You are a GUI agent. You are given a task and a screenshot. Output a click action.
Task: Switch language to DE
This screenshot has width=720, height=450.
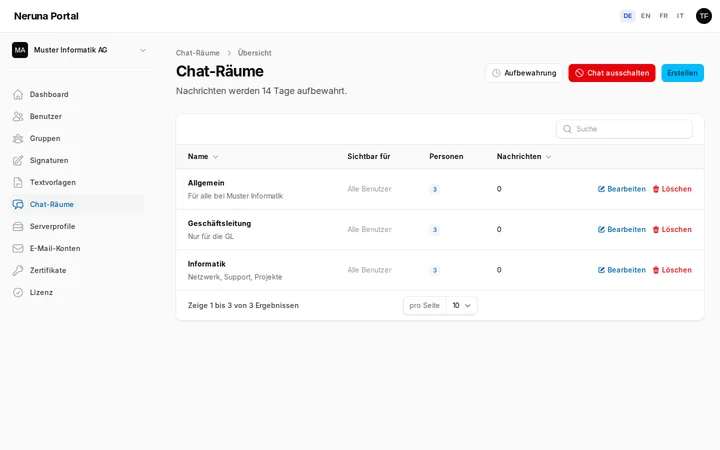point(627,16)
